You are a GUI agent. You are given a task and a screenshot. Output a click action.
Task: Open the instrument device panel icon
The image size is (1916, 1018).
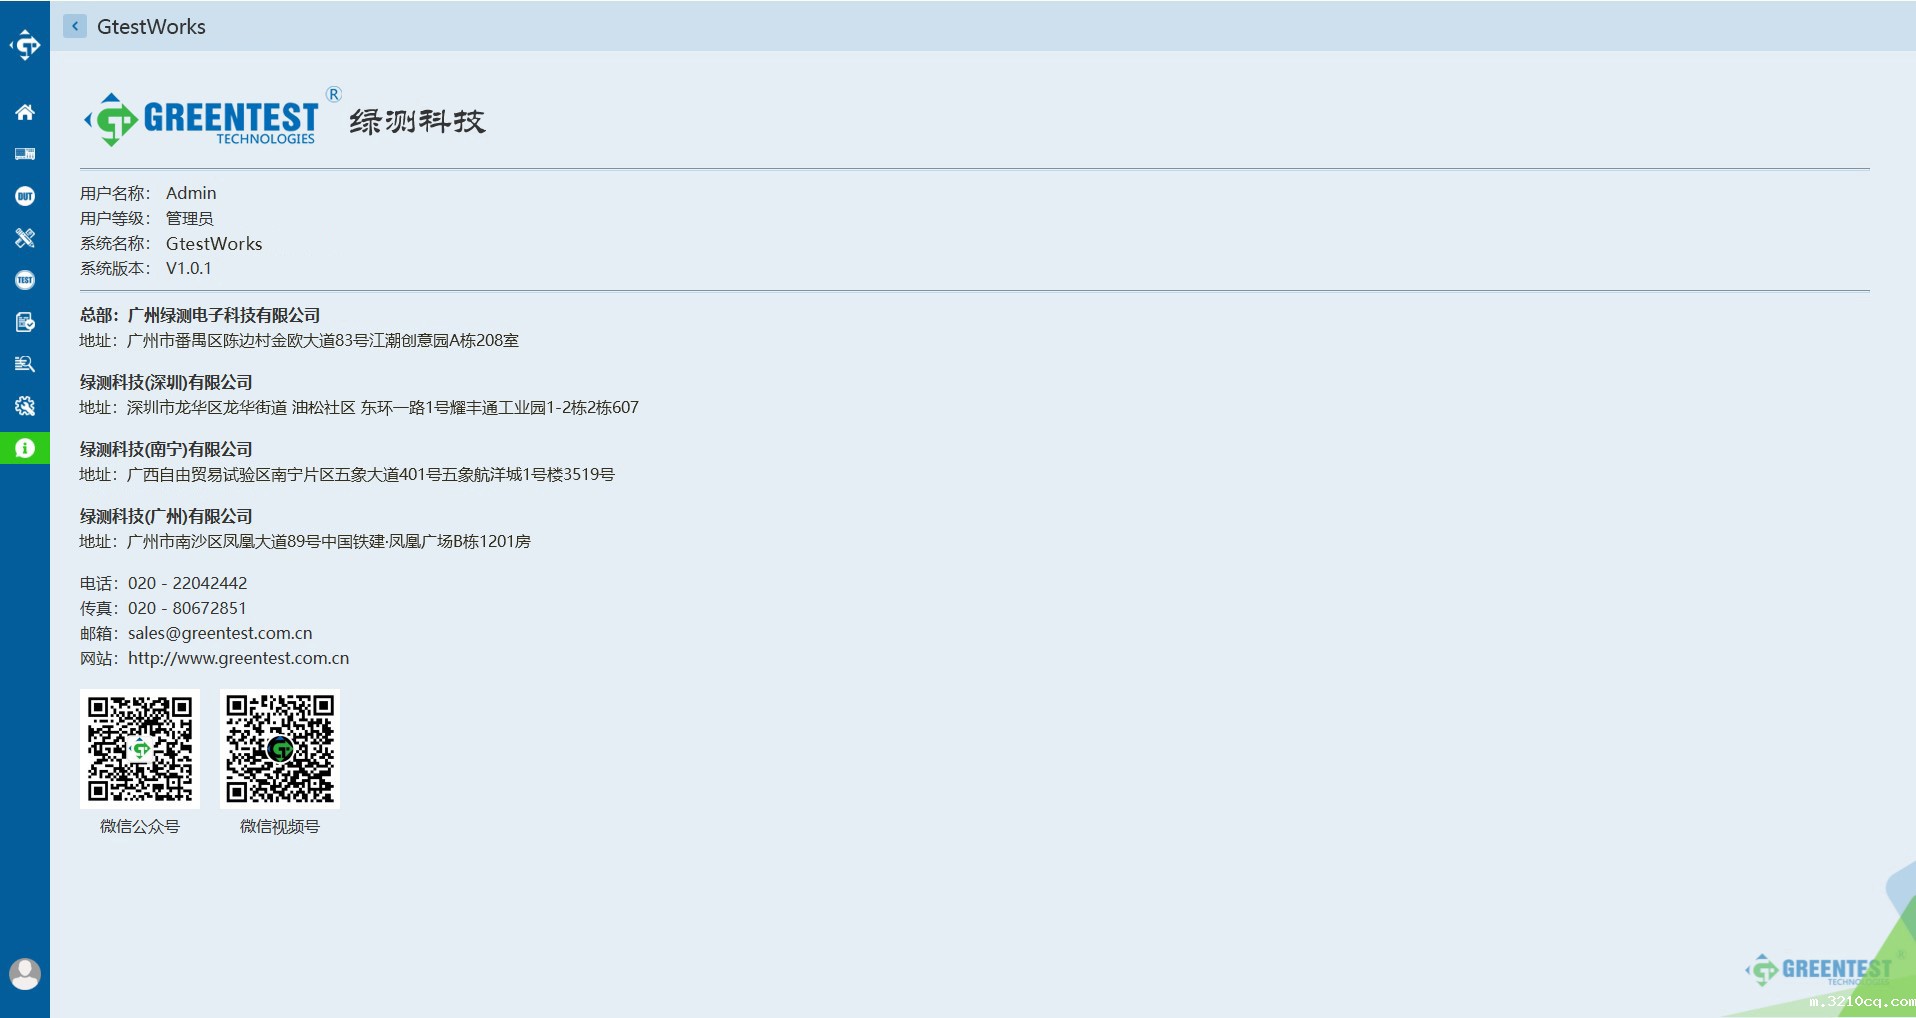click(25, 154)
